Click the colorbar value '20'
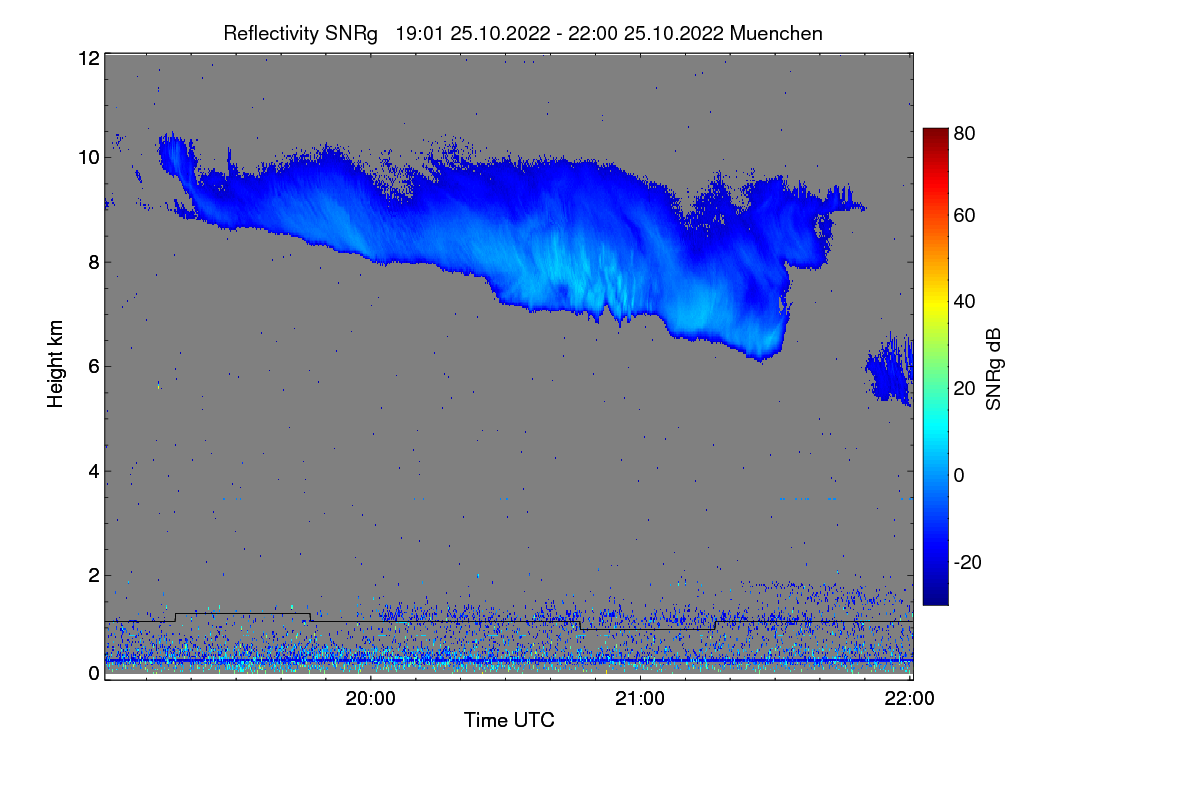The width and height of the screenshot is (1200, 800). tap(964, 388)
